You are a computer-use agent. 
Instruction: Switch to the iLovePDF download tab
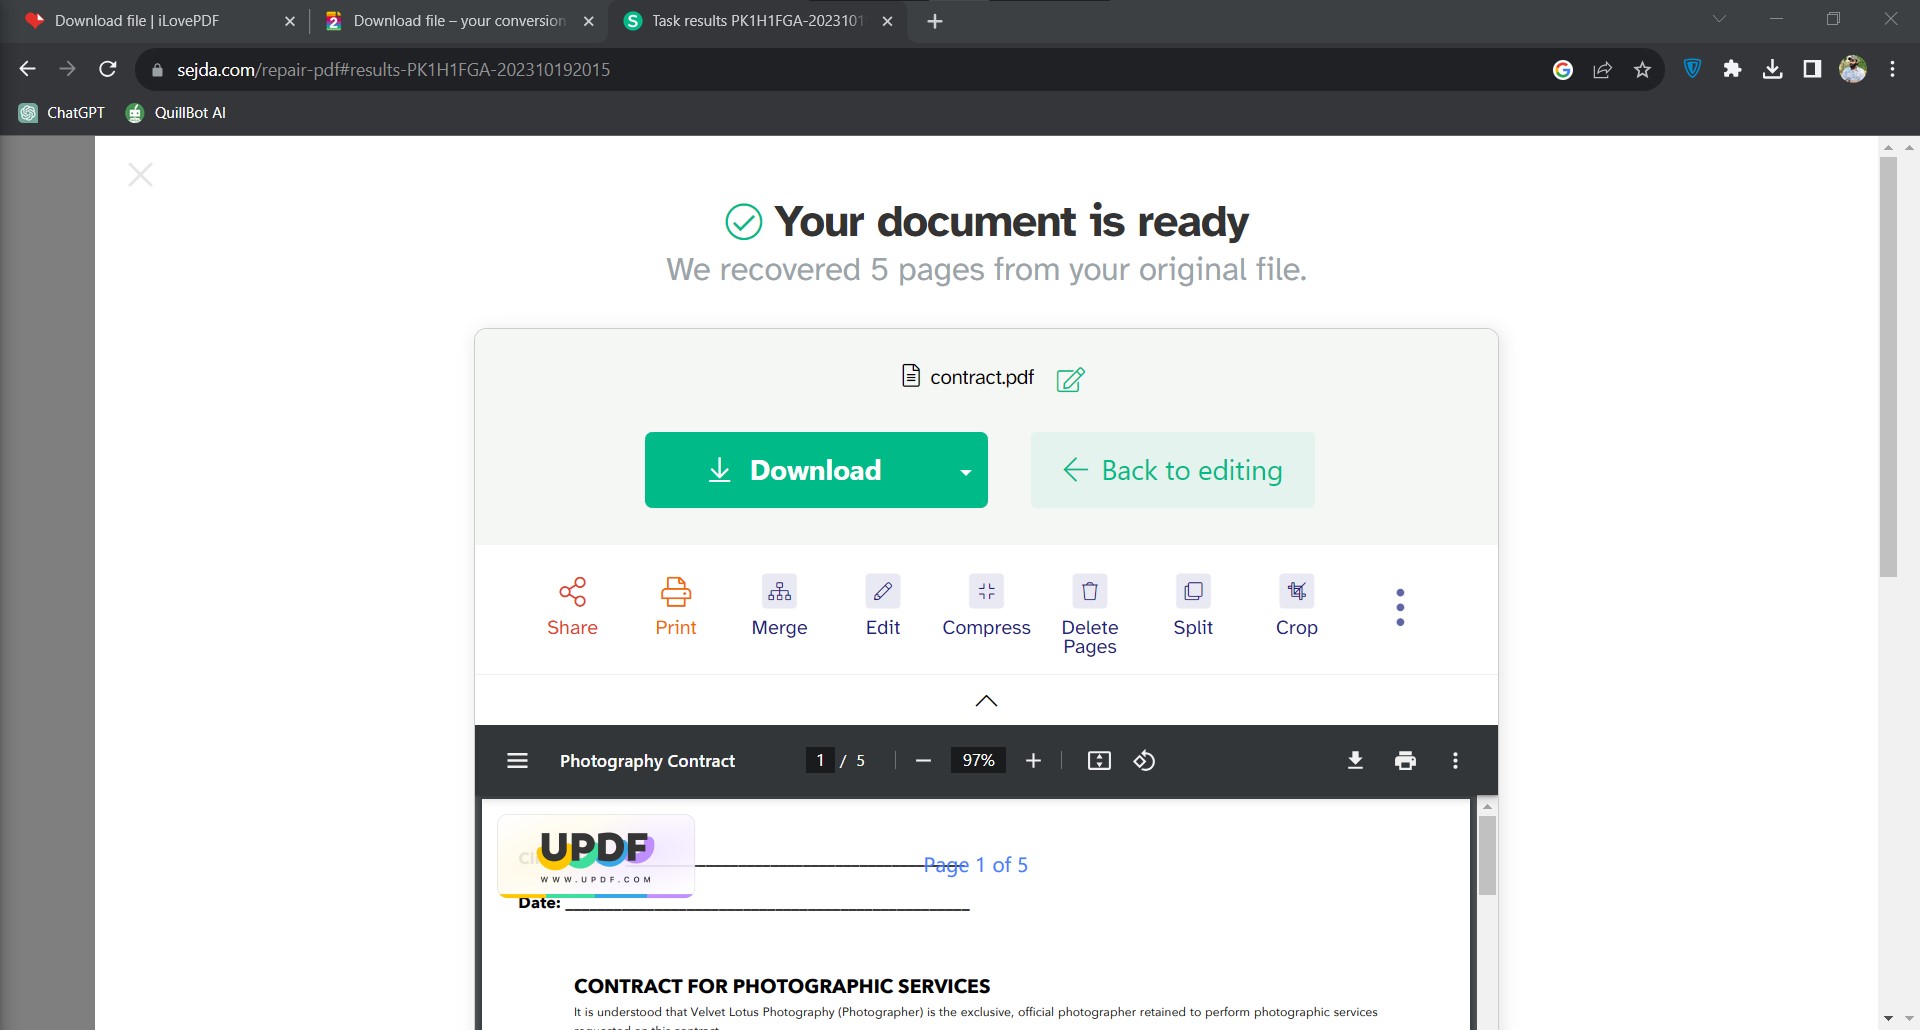point(140,20)
